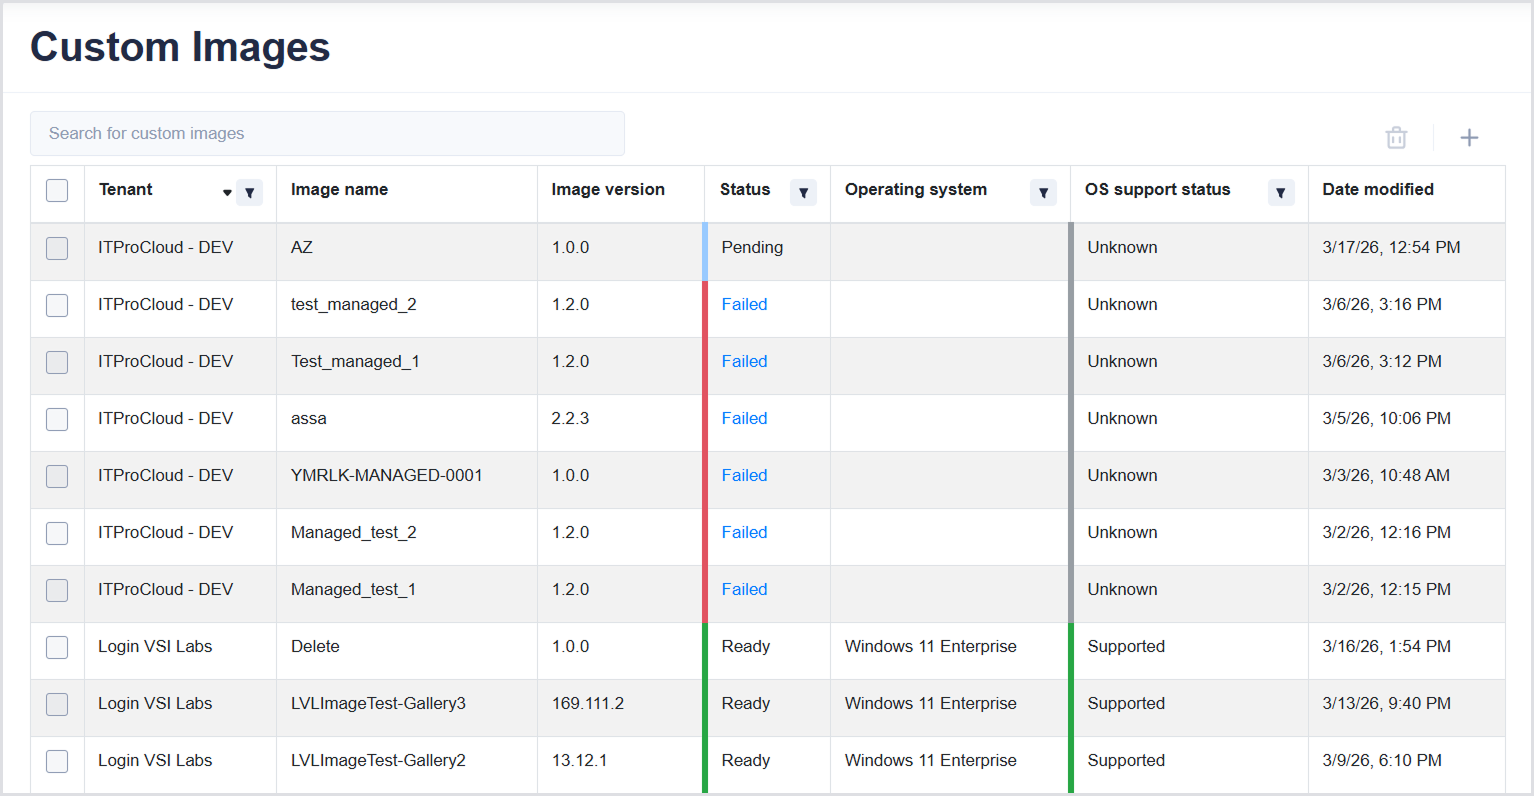Screen dimensions: 1534x796
Task: Open the OS support status filter icon
Action: pos(1280,193)
